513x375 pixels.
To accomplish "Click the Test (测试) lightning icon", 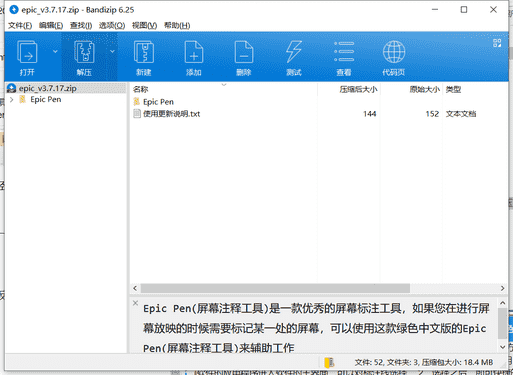I will [x=294, y=52].
